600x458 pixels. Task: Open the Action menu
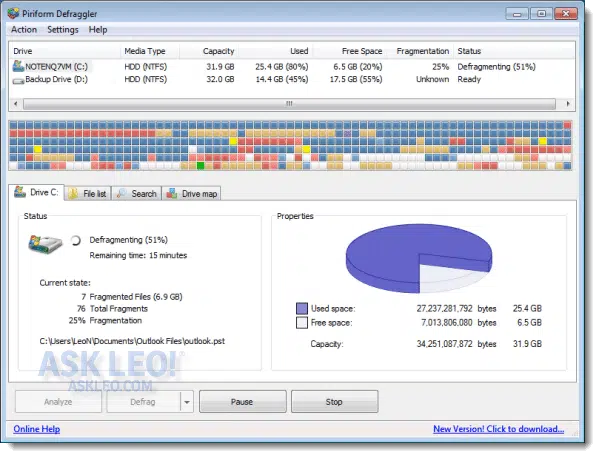(24, 29)
